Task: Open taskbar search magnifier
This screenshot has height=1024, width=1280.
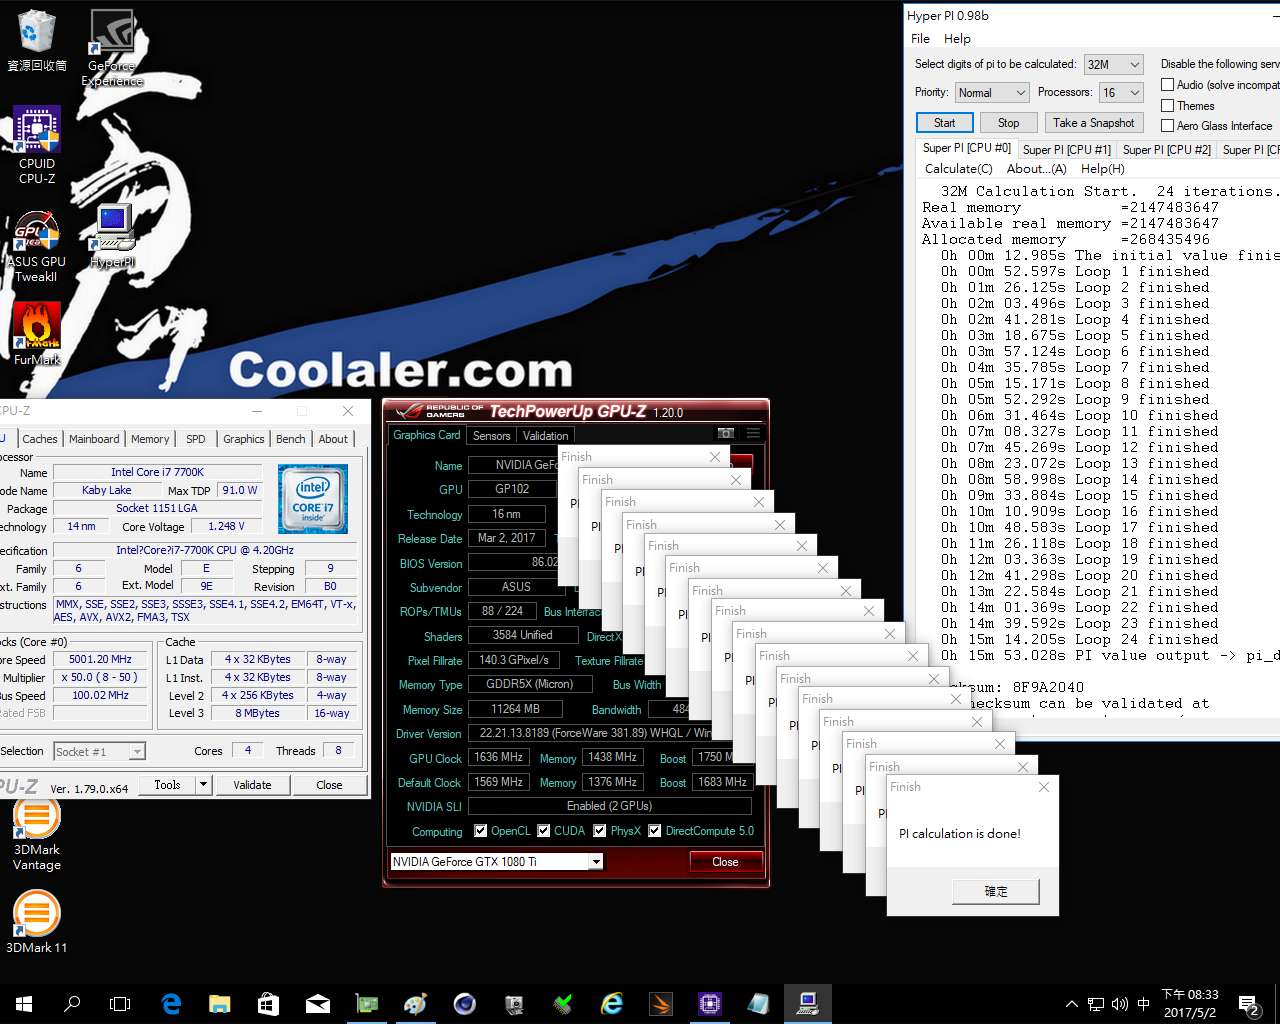Action: click(x=72, y=1004)
